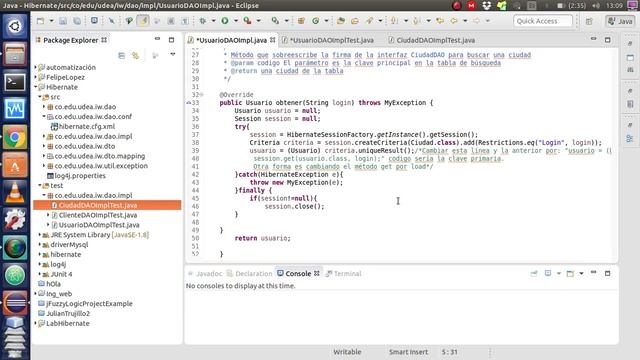Click the External Tools run icon

point(276,21)
